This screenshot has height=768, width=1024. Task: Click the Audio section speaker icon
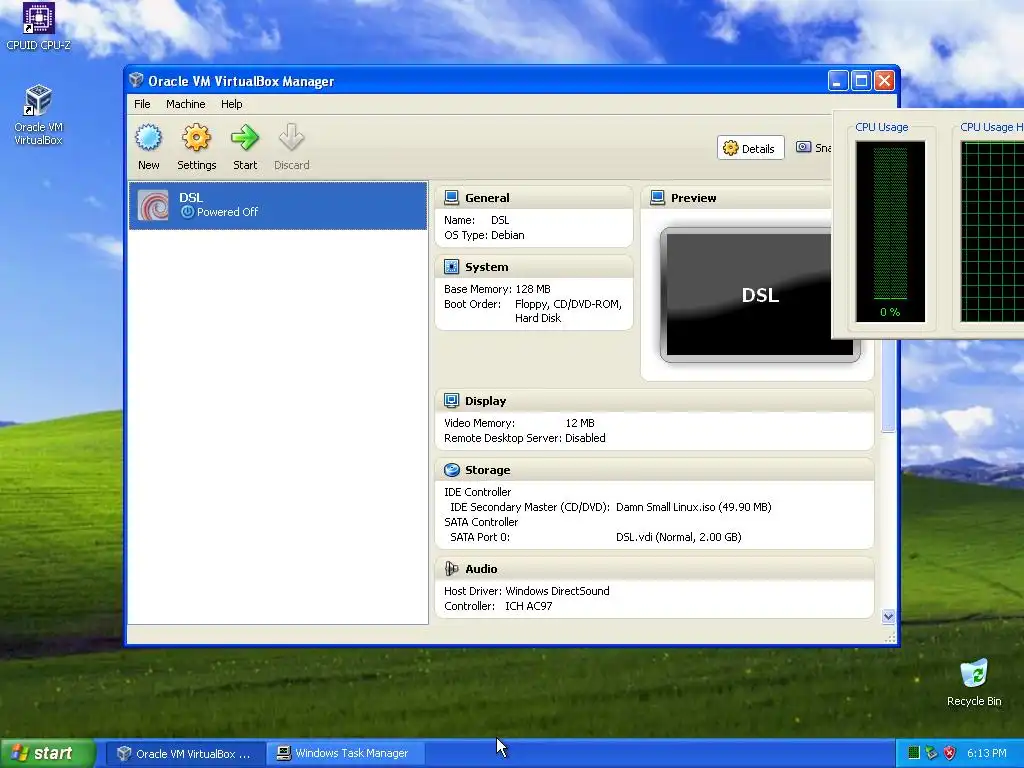pyautogui.click(x=451, y=569)
